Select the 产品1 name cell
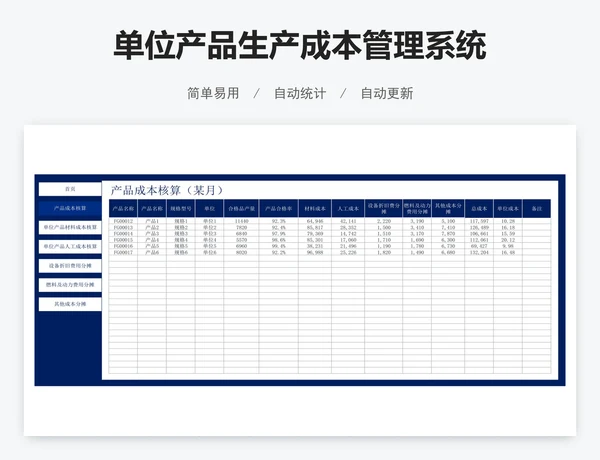Viewport: 600px width, 460px height. pos(152,221)
